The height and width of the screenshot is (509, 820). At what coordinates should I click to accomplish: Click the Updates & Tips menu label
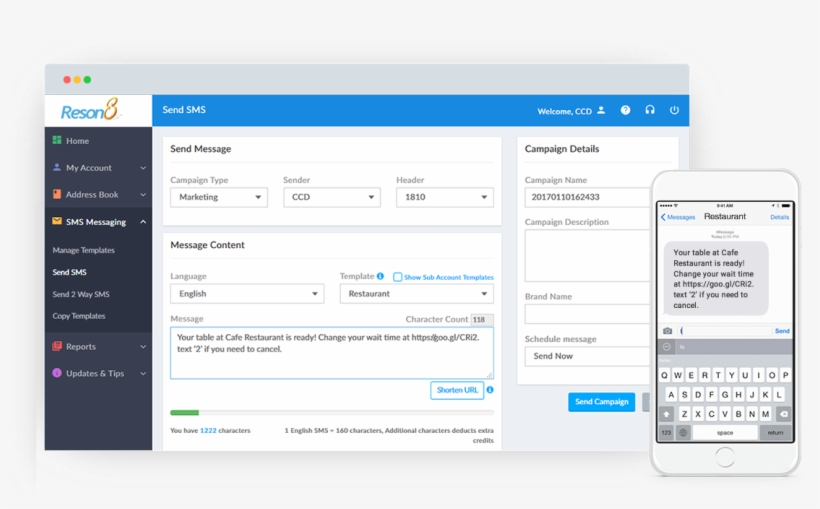tap(95, 374)
